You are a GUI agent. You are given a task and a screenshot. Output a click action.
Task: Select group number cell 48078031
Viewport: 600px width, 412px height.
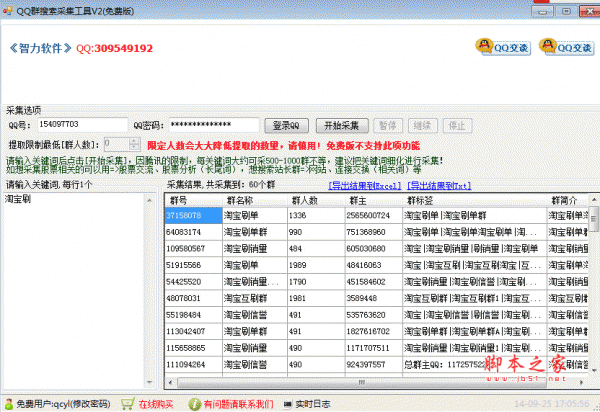pyautogui.click(x=194, y=298)
